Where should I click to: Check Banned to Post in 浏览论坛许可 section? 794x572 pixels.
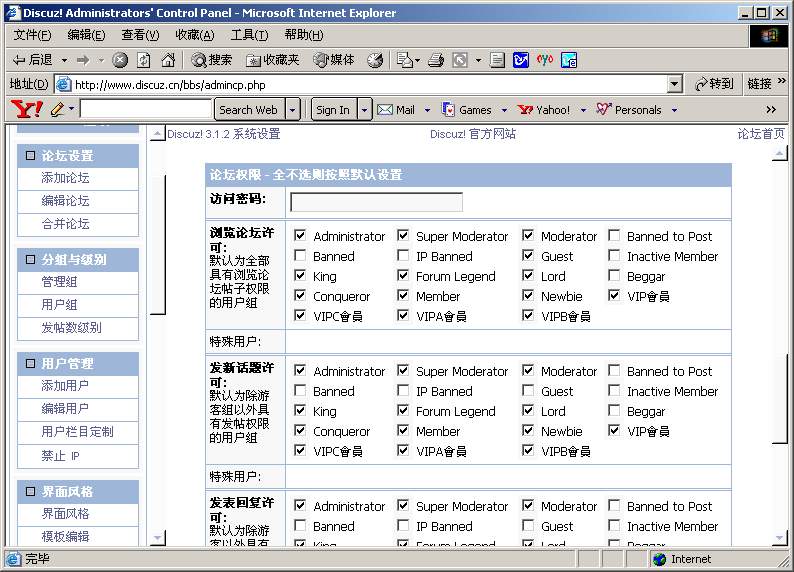(614, 235)
